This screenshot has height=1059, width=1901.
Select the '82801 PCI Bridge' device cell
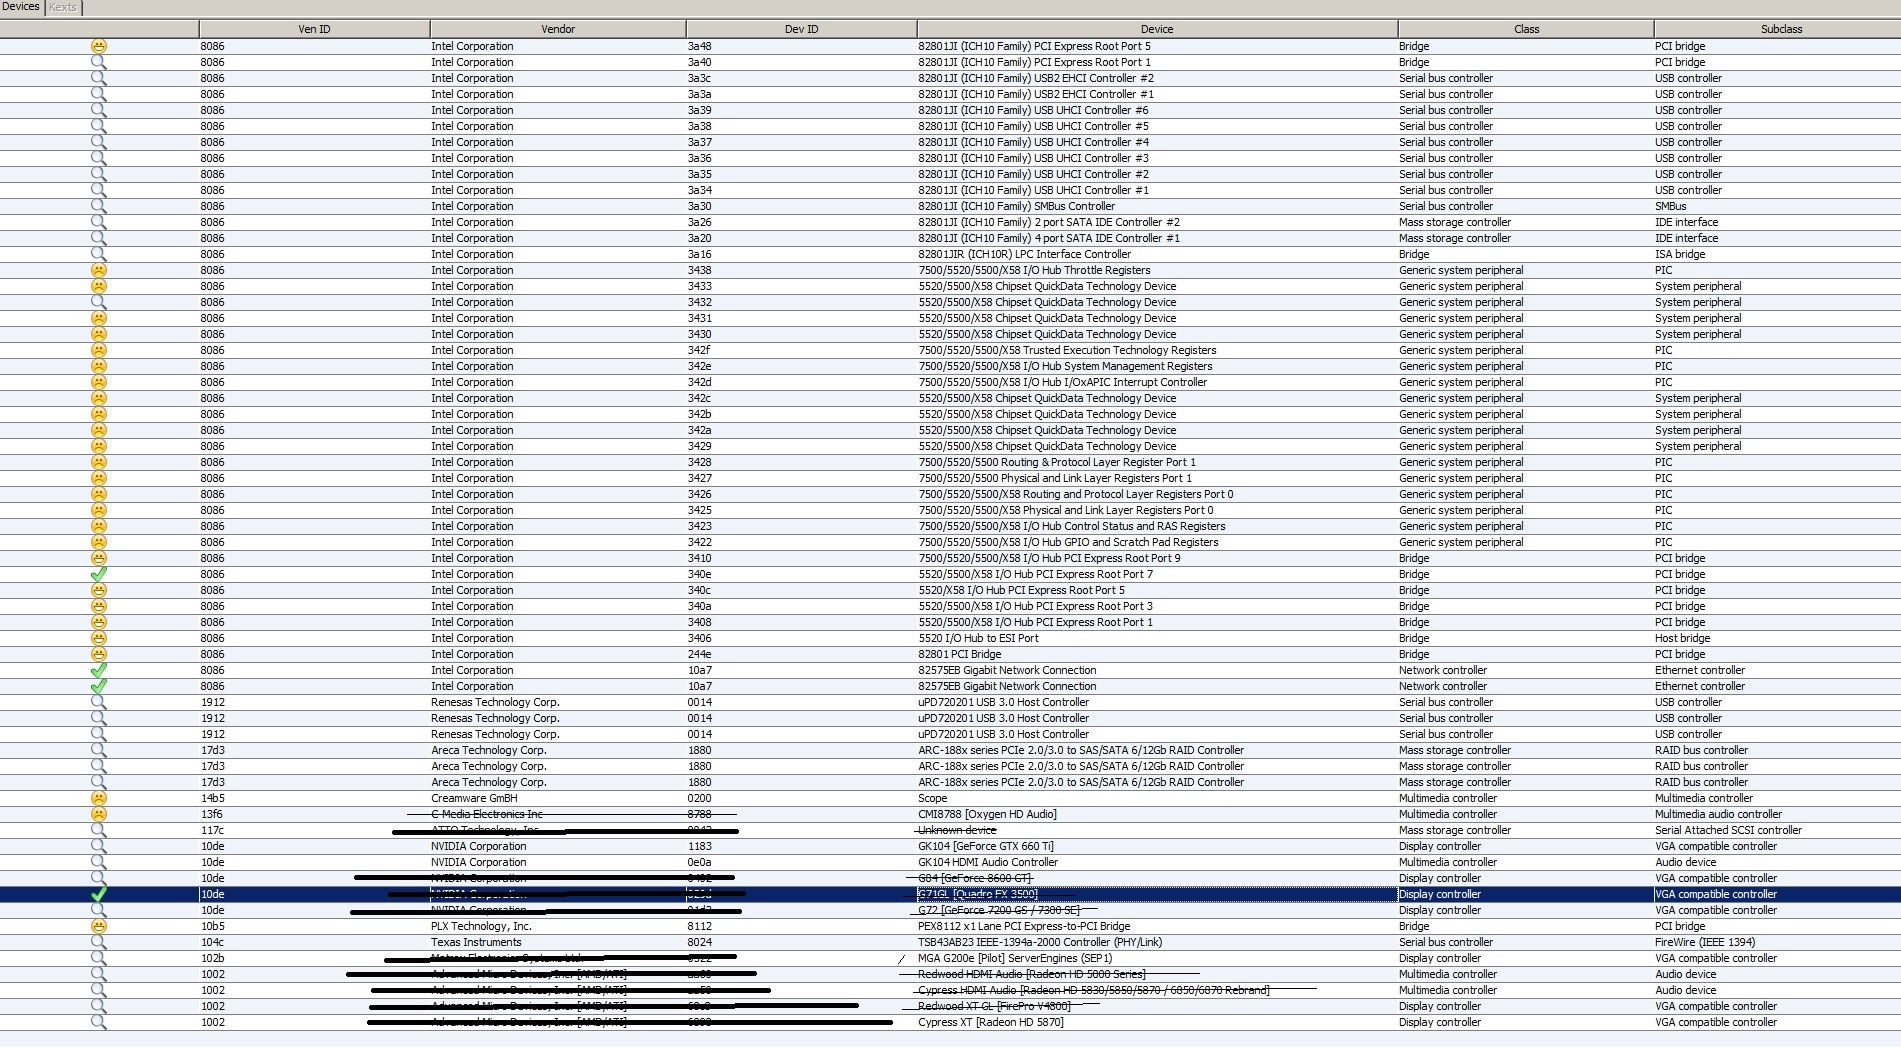click(1157, 654)
